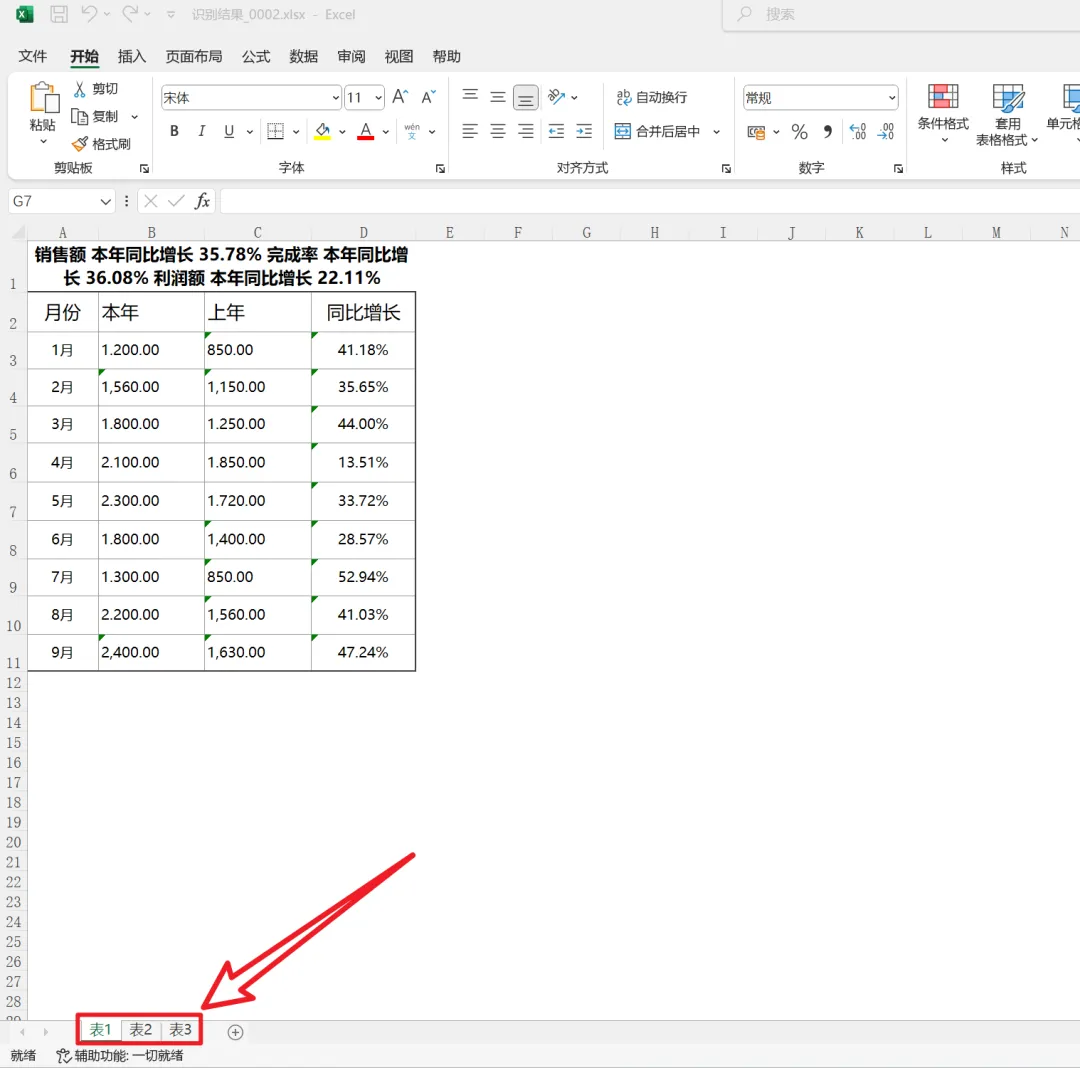Click the search box (搜索)
Viewport: 1080px width, 1068px height.
pos(901,14)
